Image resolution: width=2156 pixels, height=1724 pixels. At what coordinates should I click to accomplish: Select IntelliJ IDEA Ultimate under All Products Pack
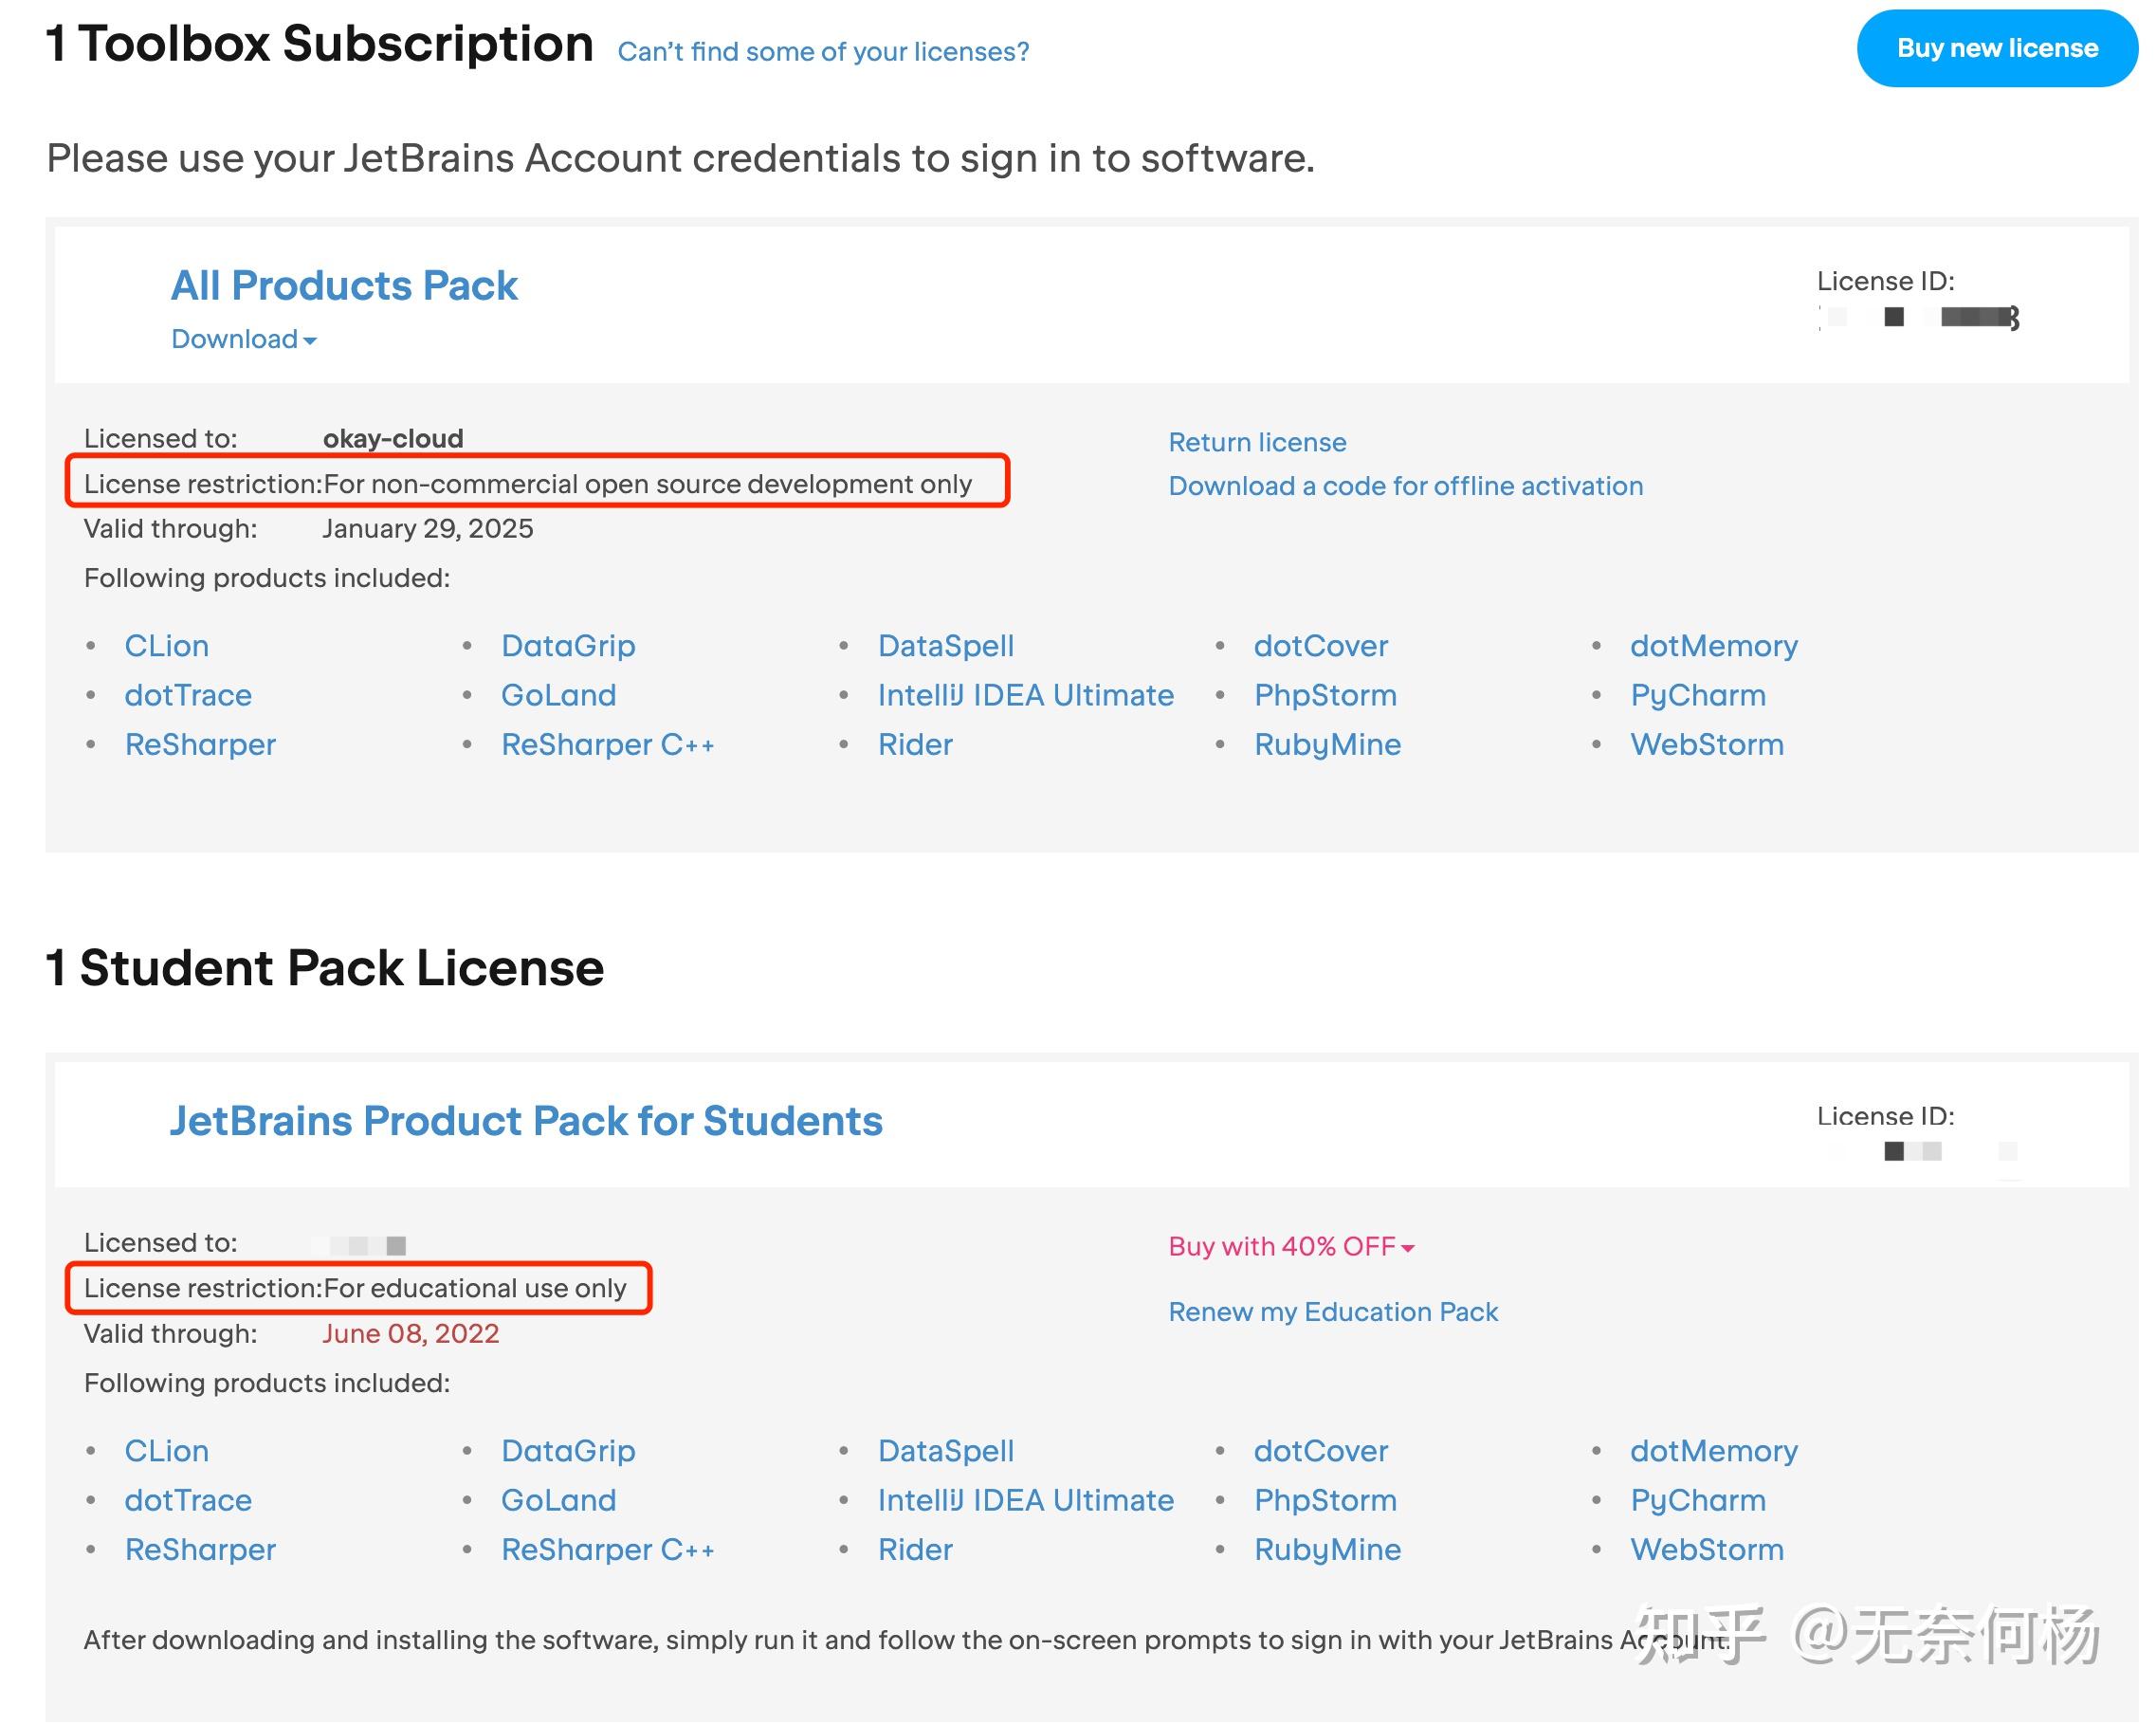[1025, 695]
